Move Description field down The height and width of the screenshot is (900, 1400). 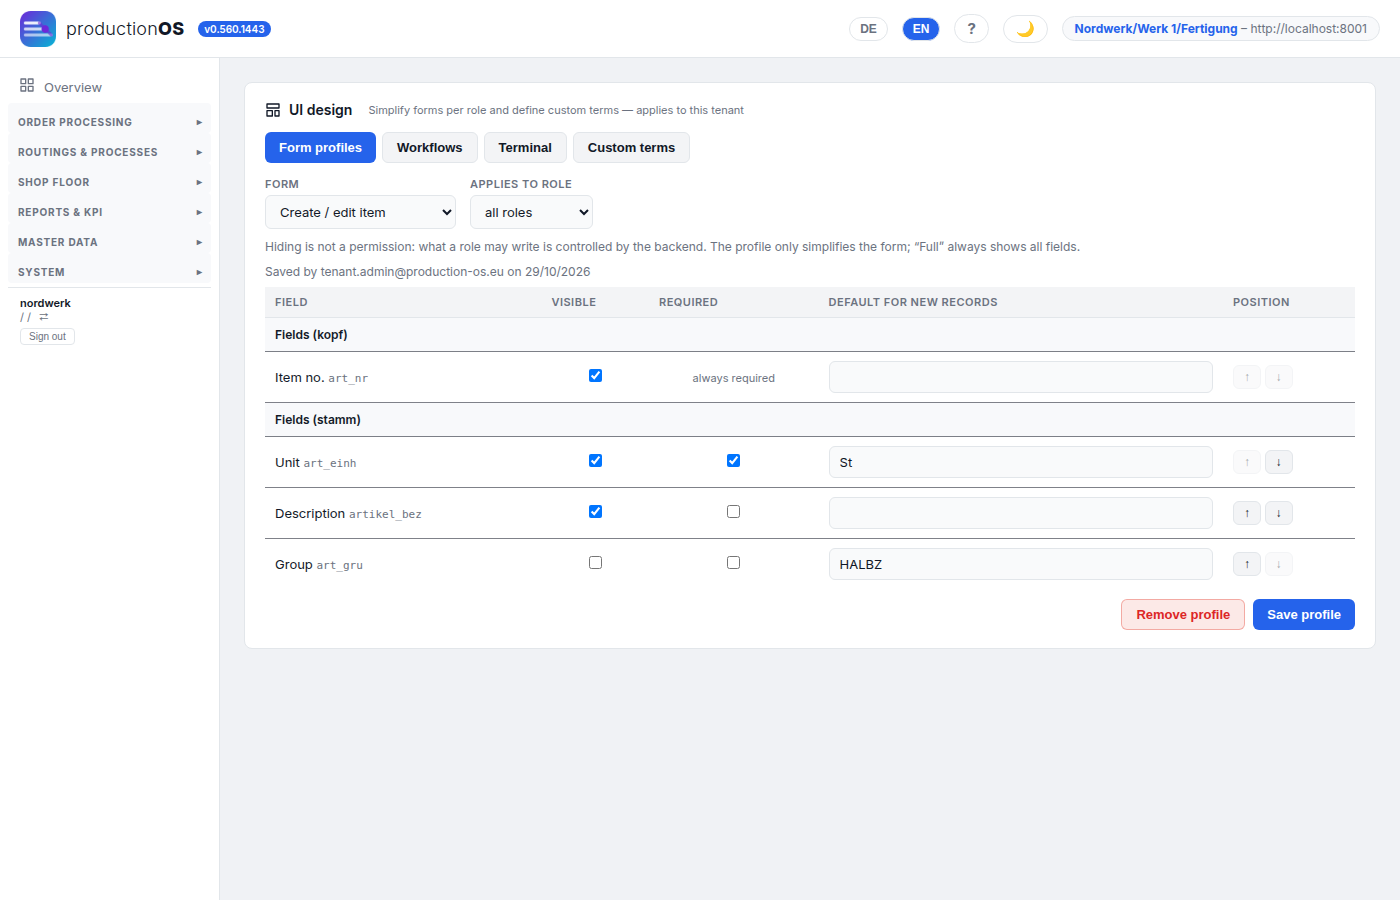tap(1279, 513)
